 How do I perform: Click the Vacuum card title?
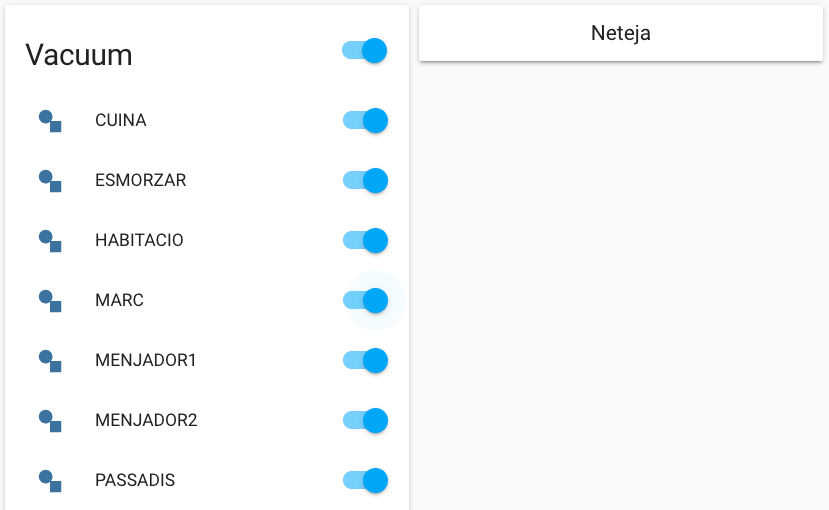point(79,55)
